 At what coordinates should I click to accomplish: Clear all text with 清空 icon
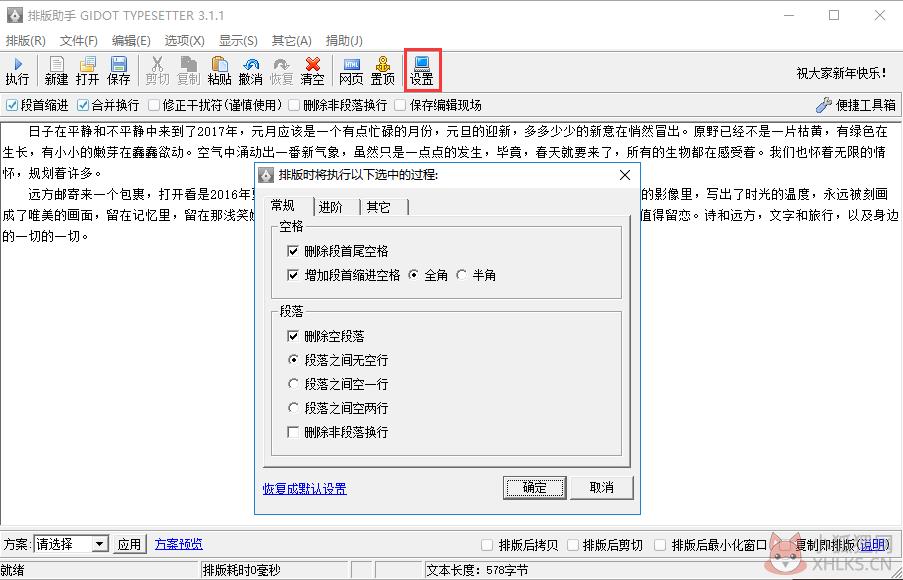click(x=313, y=71)
